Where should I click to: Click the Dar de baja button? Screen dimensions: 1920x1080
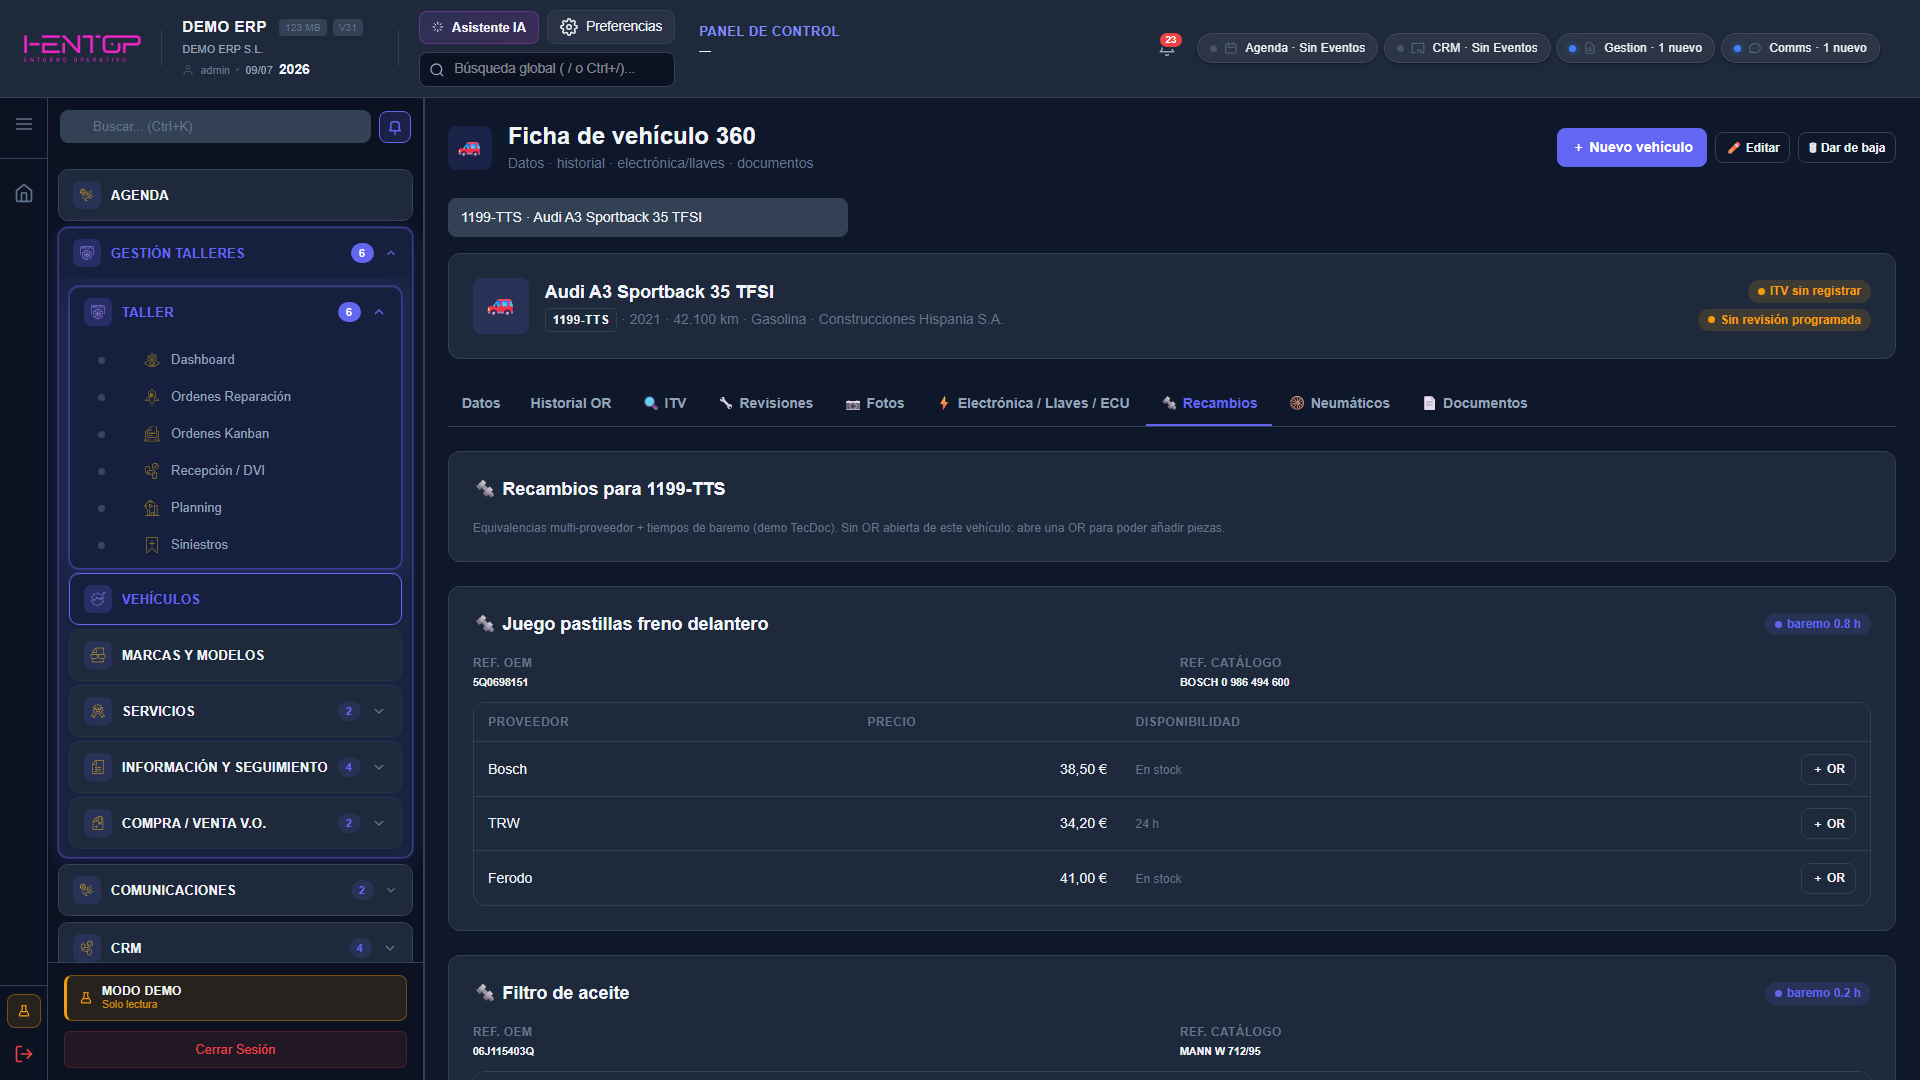tap(1847, 148)
